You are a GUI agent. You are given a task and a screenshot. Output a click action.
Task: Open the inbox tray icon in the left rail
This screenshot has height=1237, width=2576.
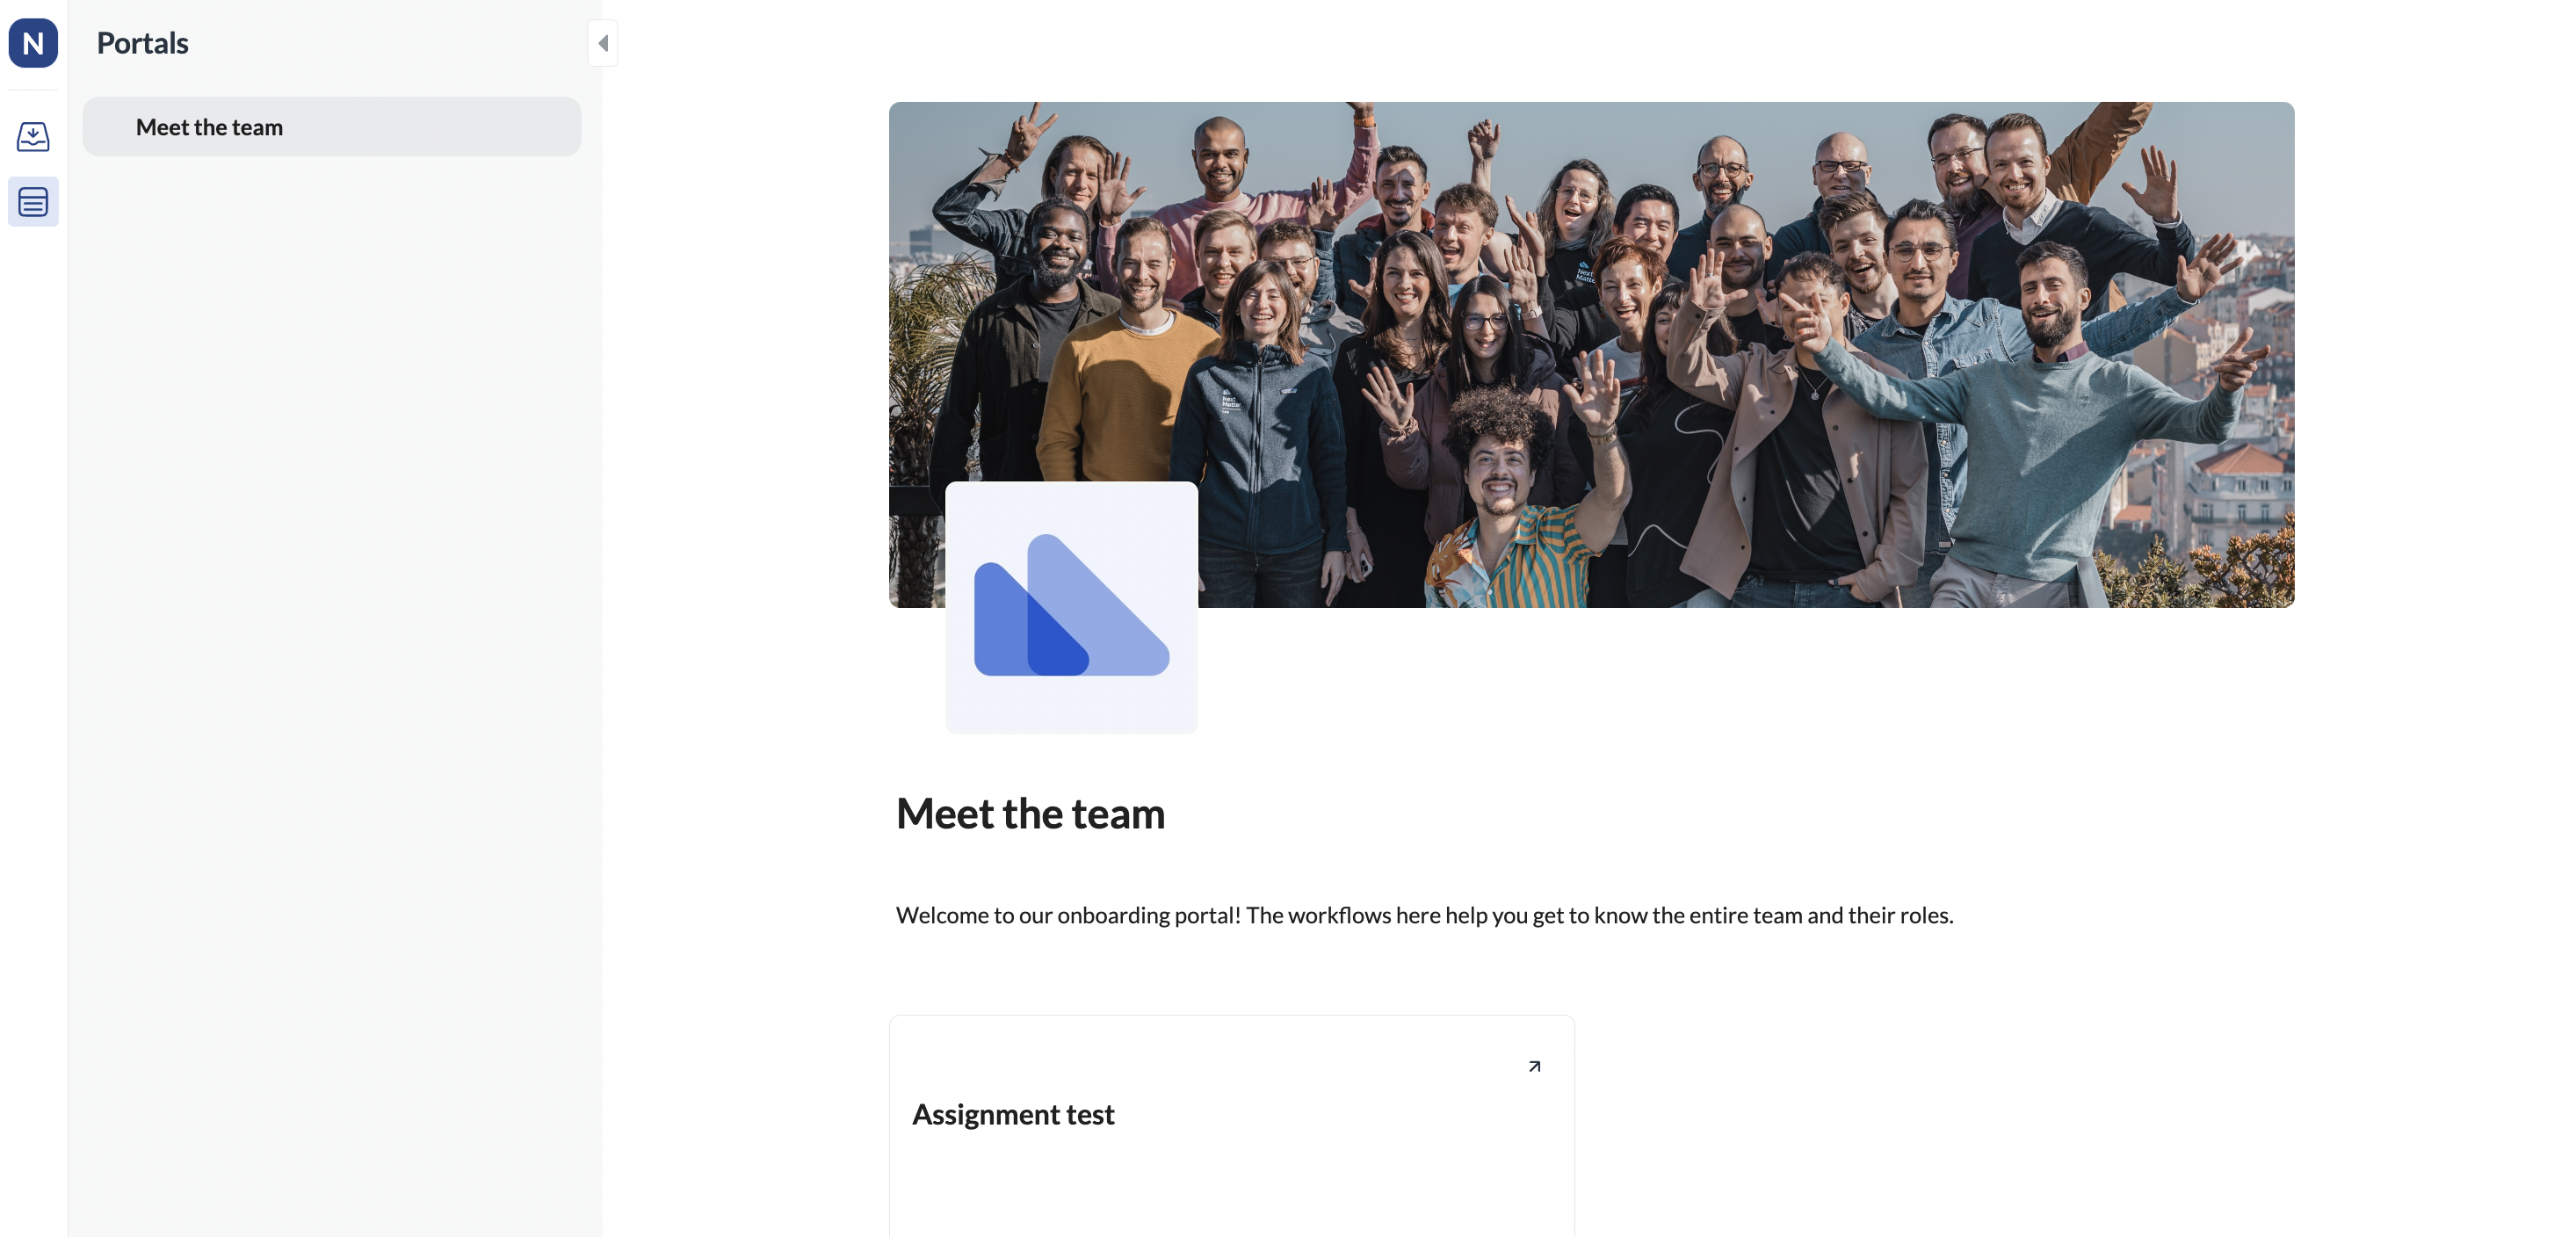click(x=33, y=136)
